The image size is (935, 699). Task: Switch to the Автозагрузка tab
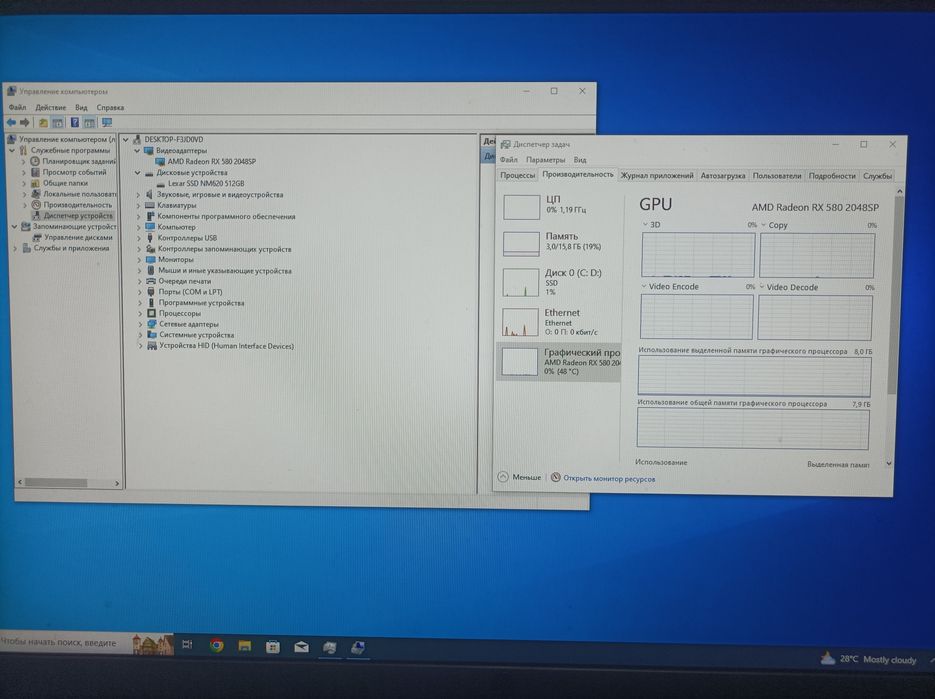click(x=723, y=175)
